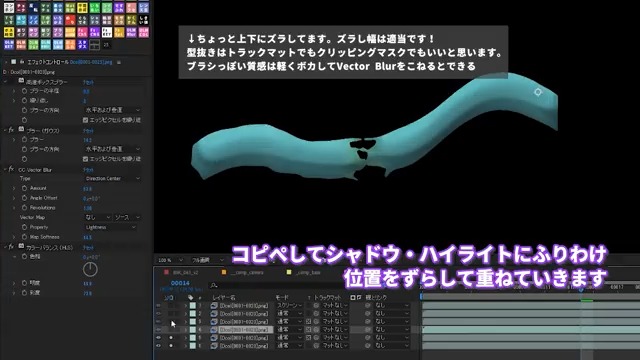Viewport: 640px width, 360px height.
Task: Click stopwatch next to 繰り返し
Action: pyautogui.click(x=24, y=100)
